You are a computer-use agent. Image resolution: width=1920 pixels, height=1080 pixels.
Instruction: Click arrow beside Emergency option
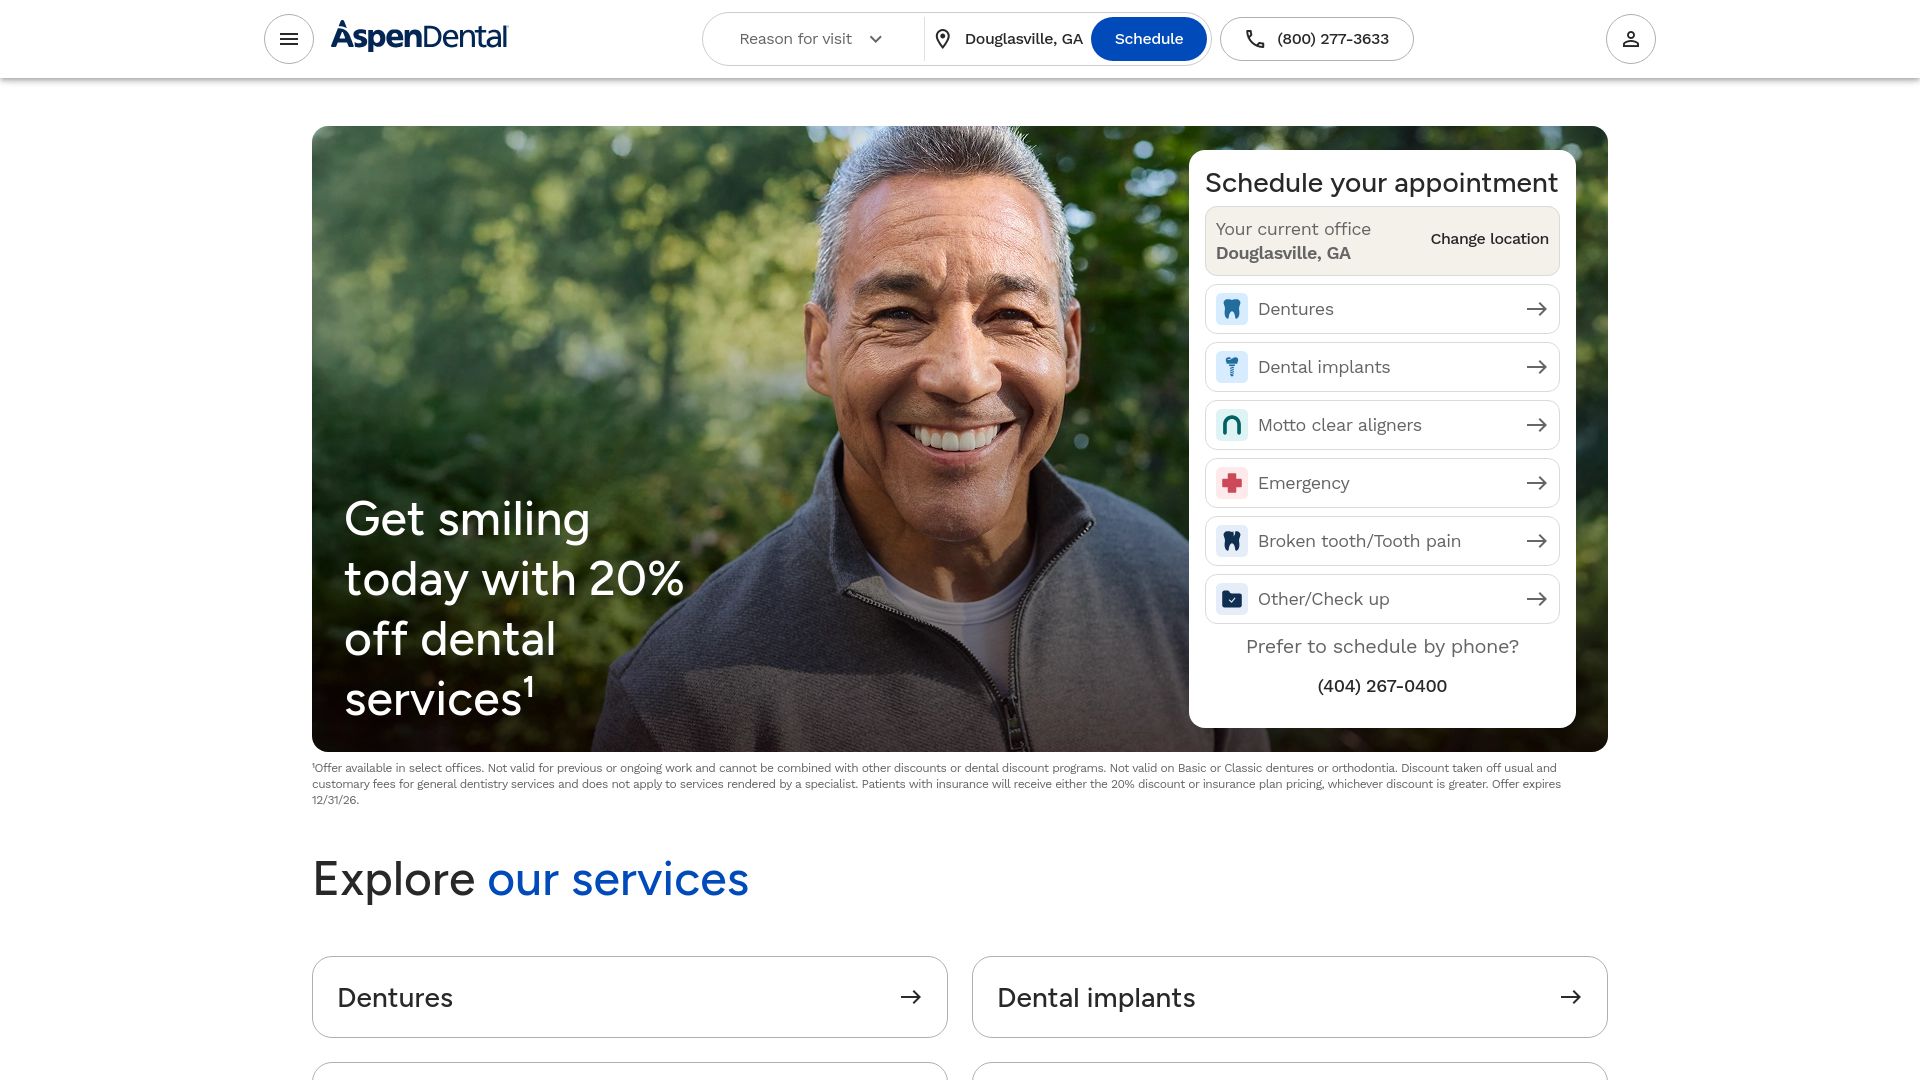(1537, 483)
